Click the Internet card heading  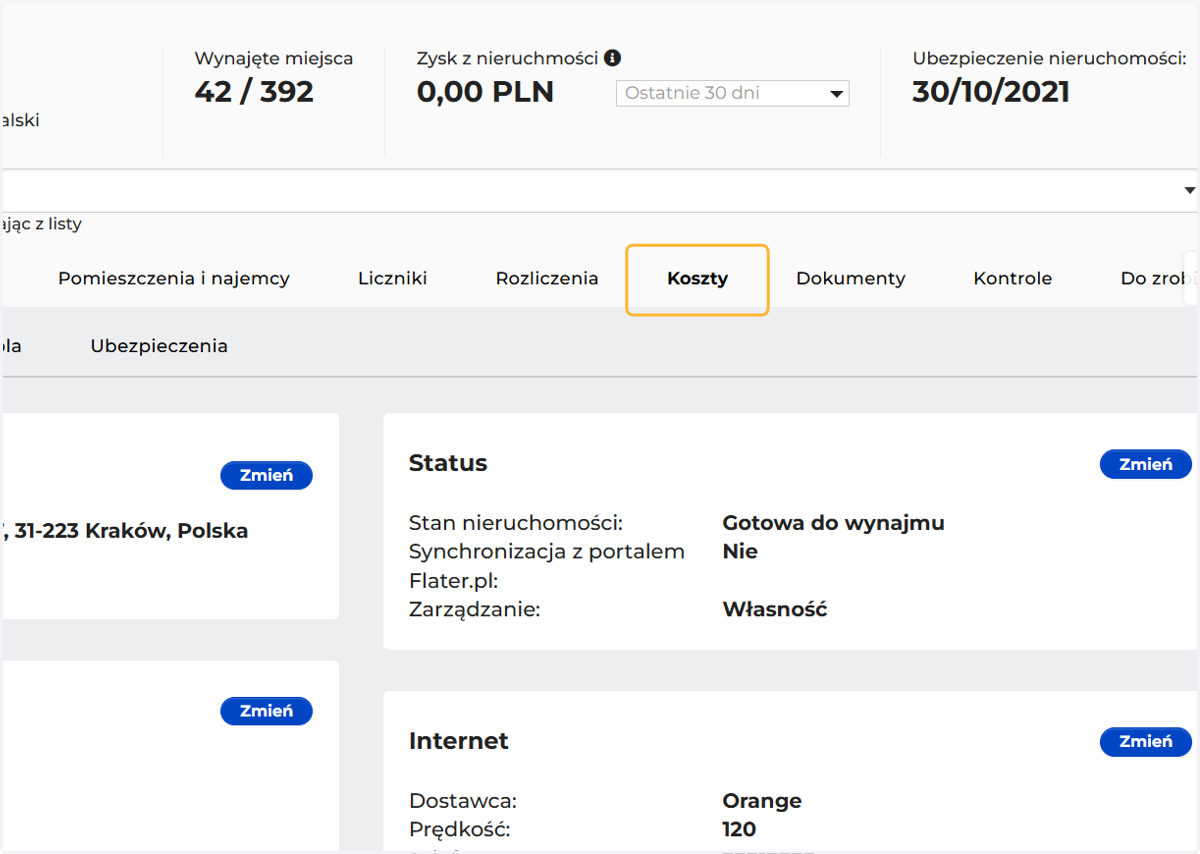(459, 741)
